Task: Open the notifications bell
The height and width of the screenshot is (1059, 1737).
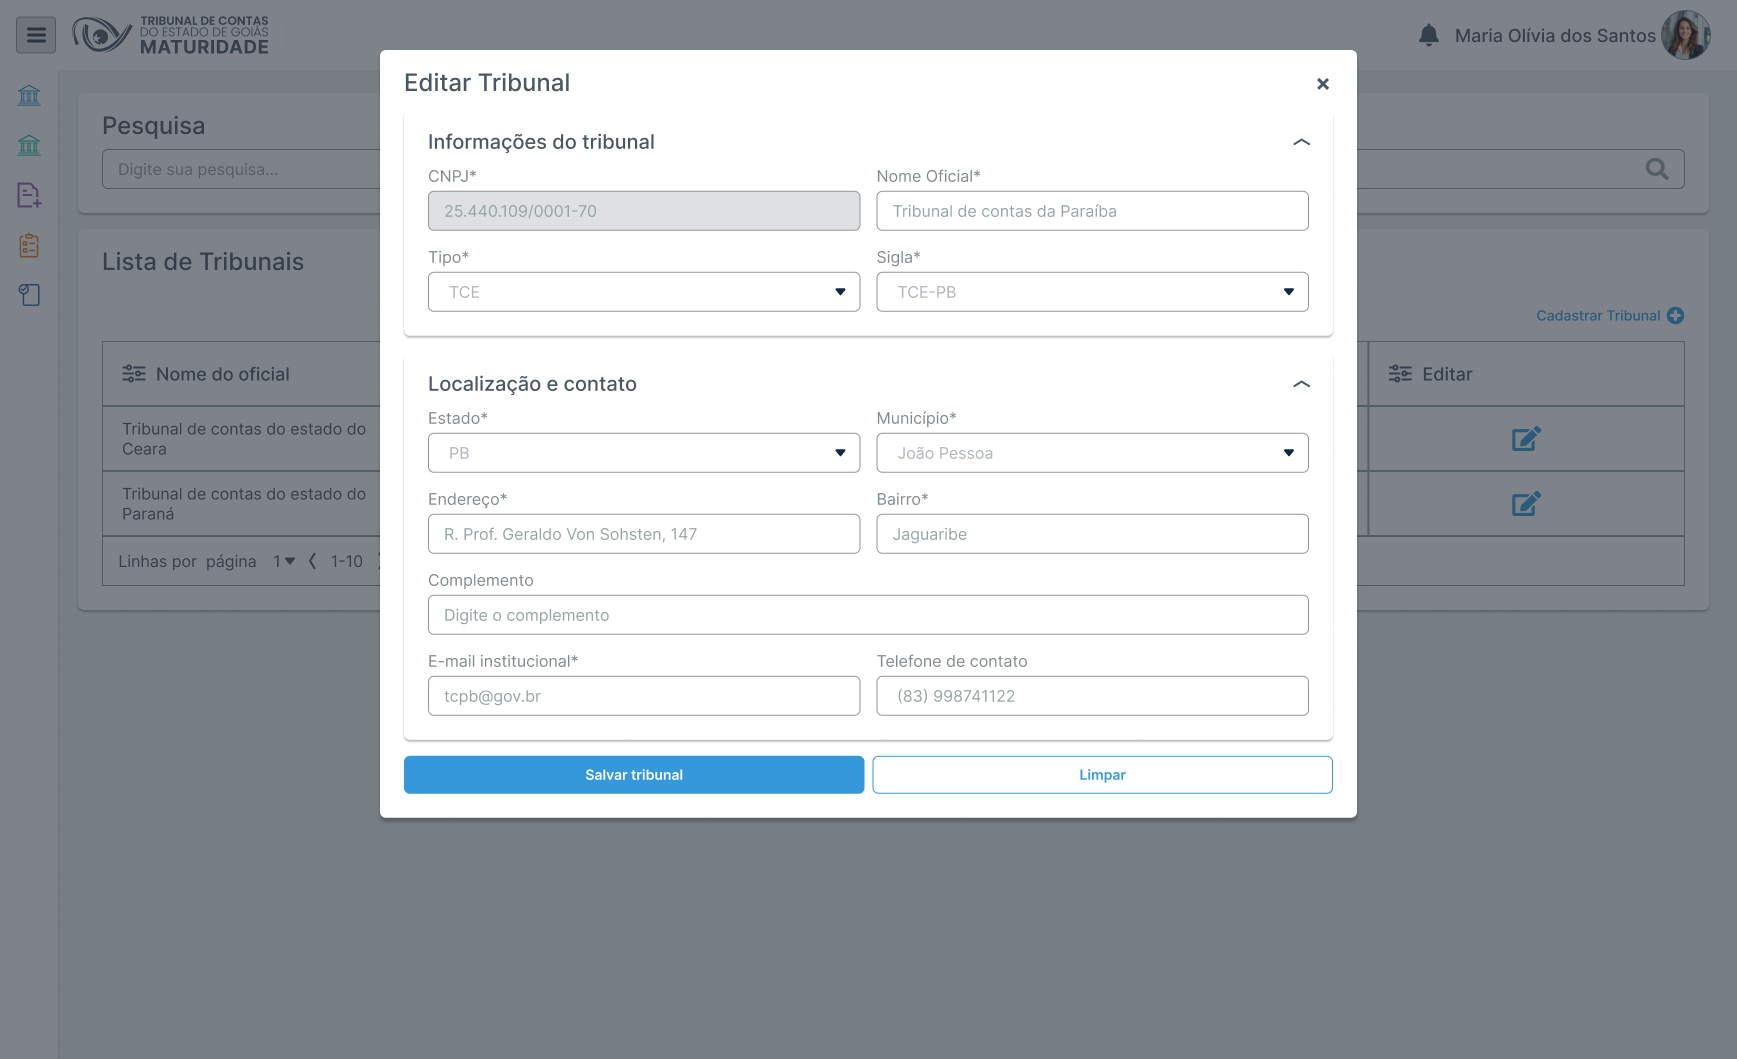Action: 1429,36
